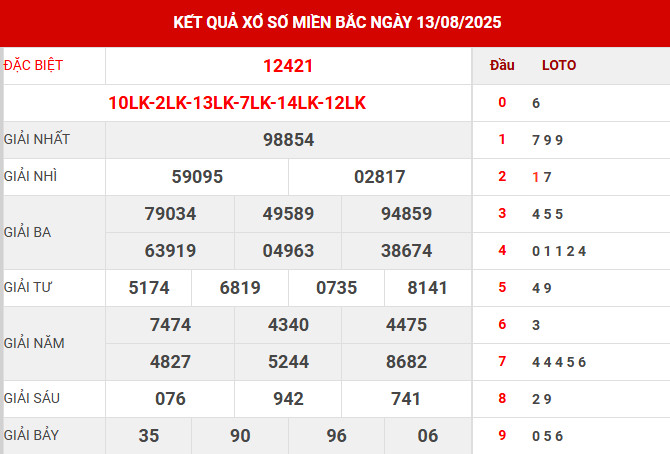Click loto results 0 1 1 2 4
The height and width of the screenshot is (454, 670).
[559, 251]
